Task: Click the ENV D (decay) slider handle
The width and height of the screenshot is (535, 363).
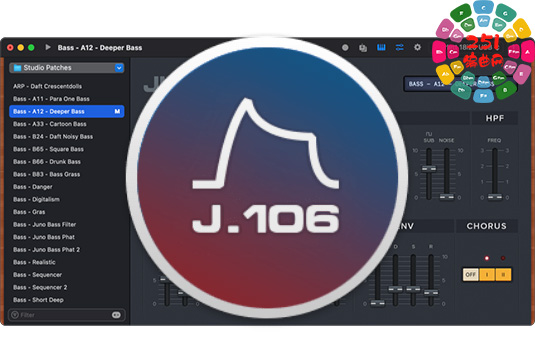Action: pyautogui.click(x=395, y=289)
